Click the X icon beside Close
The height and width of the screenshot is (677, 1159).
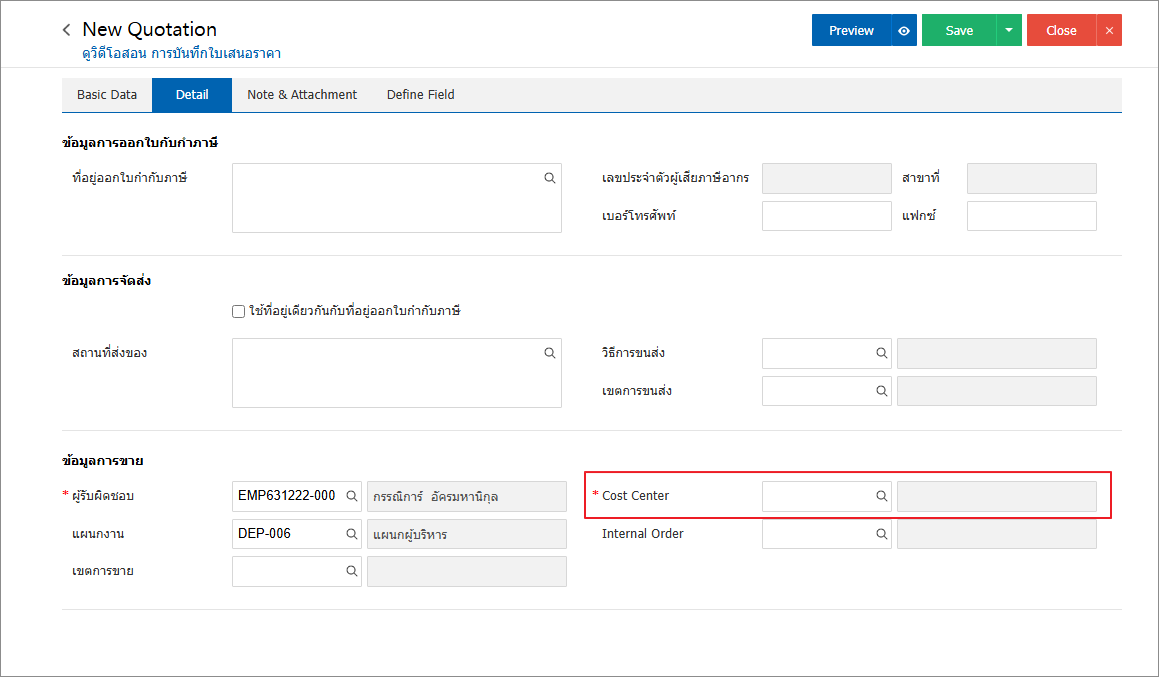(1109, 31)
